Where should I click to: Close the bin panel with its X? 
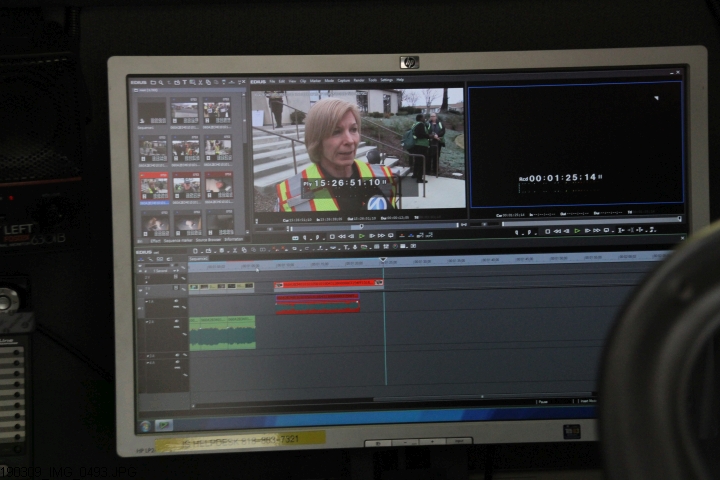pyautogui.click(x=243, y=82)
